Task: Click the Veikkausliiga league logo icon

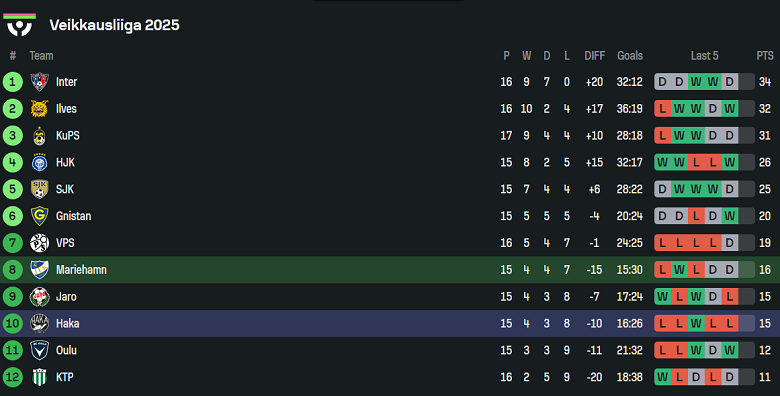Action: tap(19, 25)
